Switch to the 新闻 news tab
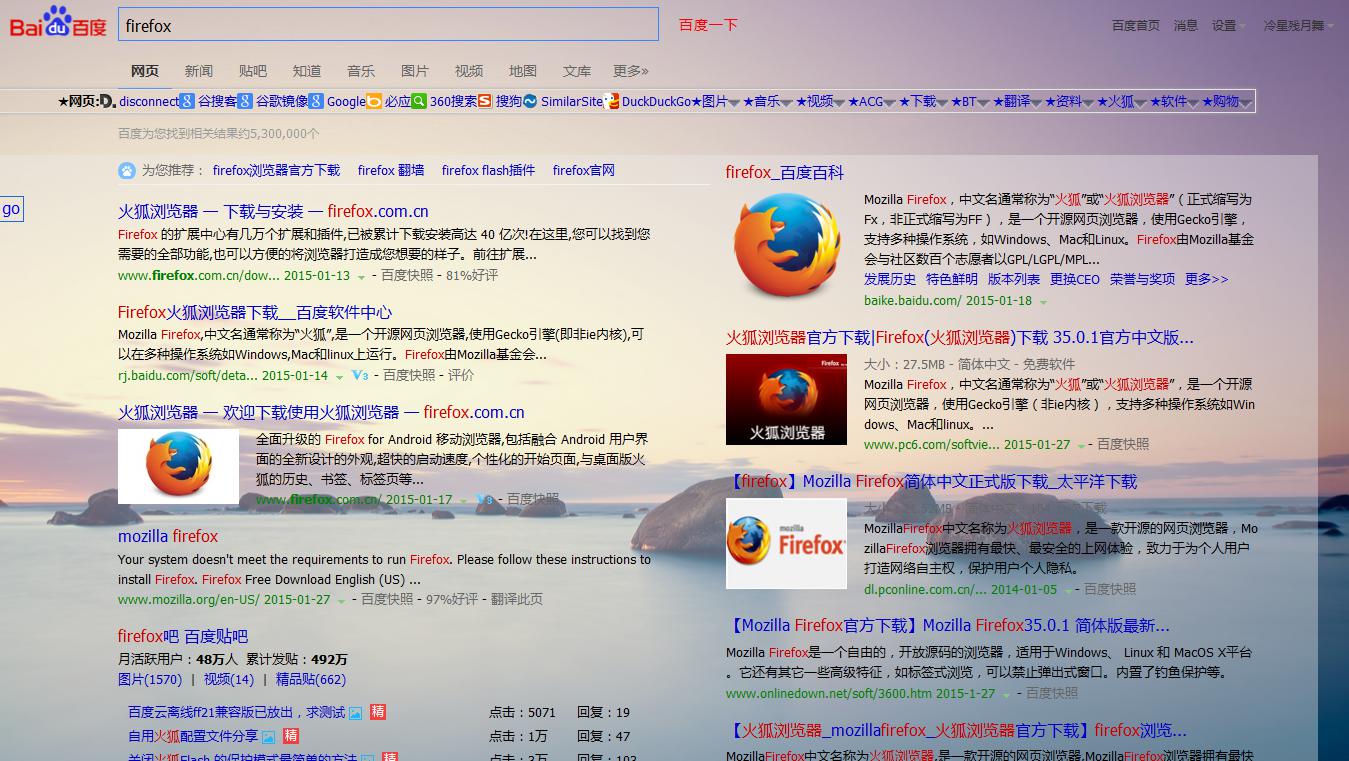The height and width of the screenshot is (761, 1349). click(x=199, y=71)
